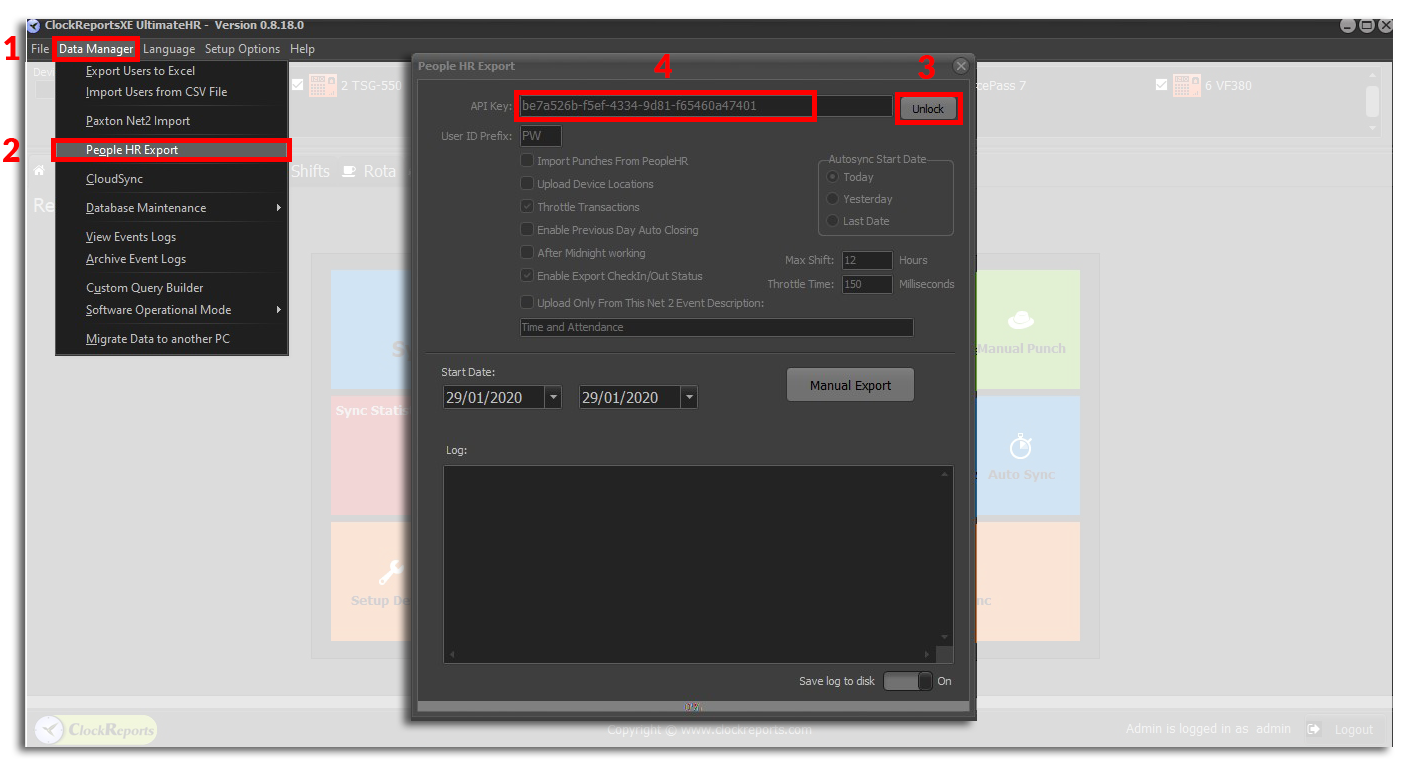Enable Import Punches From PeopleHR
The width and height of the screenshot is (1421, 774).
click(x=527, y=161)
